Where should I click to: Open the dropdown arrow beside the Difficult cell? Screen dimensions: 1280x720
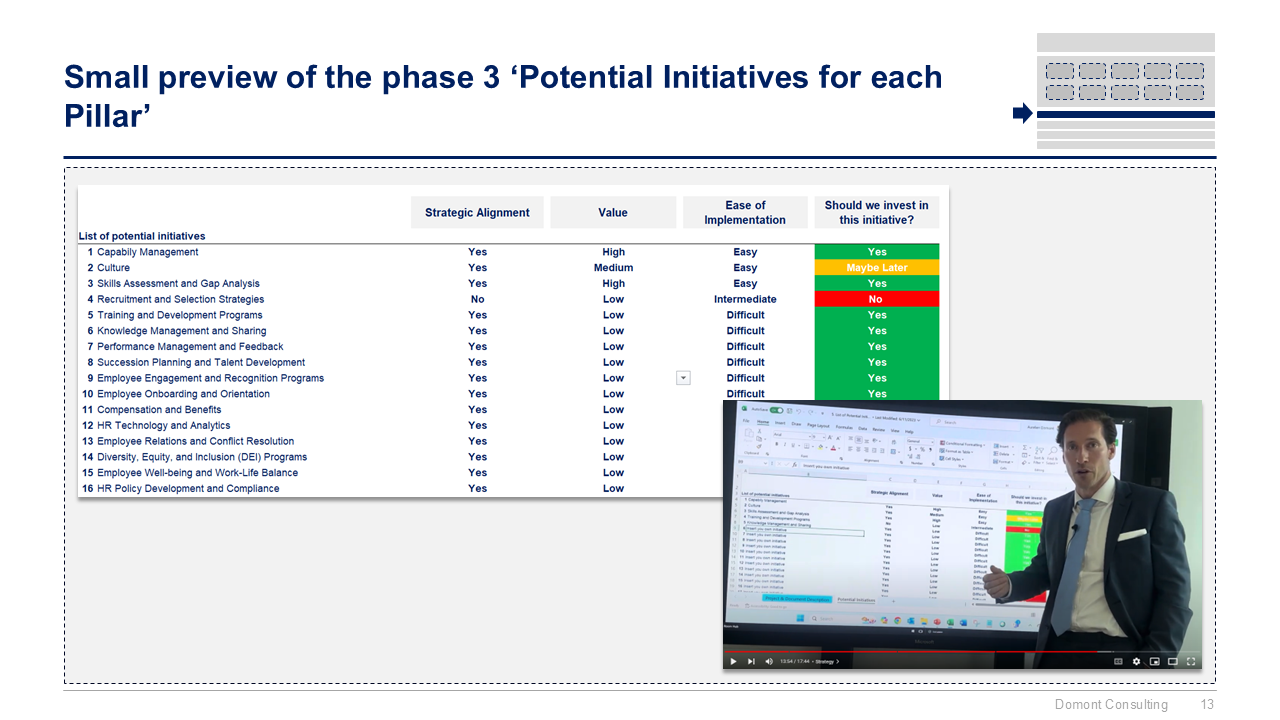coord(683,378)
